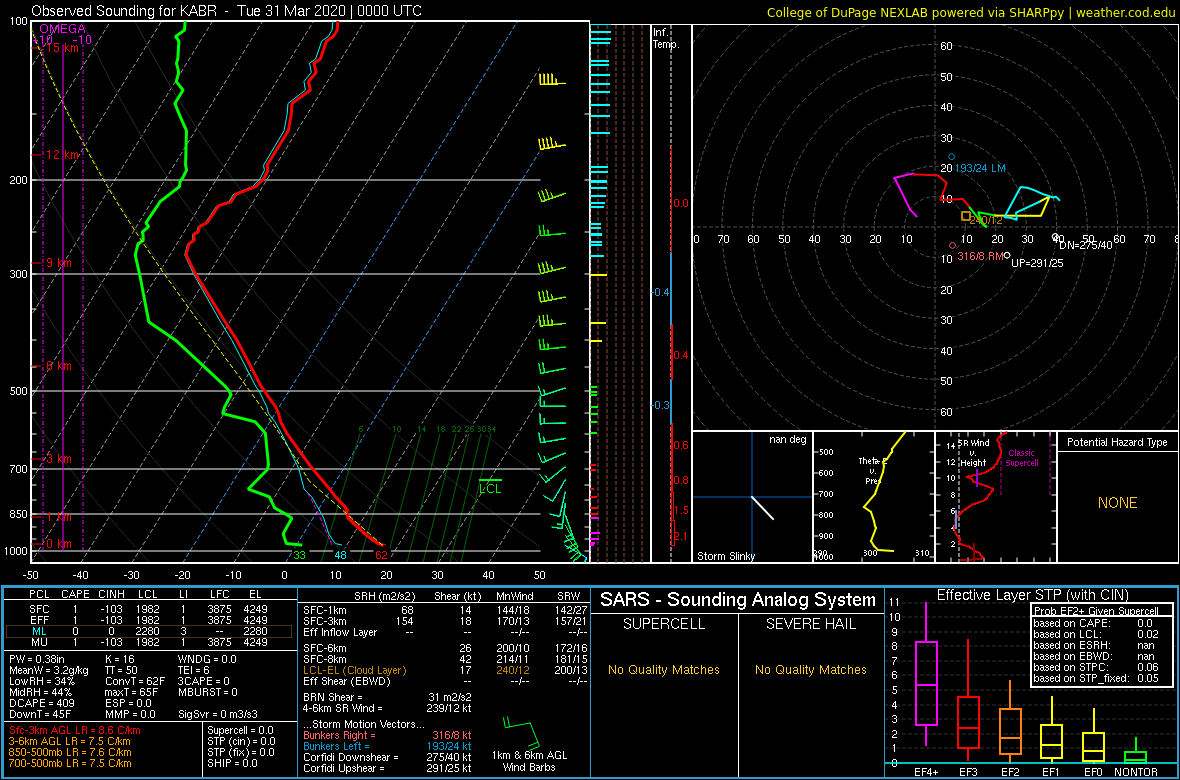Screen dimensions: 1180x780
Task: Click surface temperature value 62
Action: 382,556
